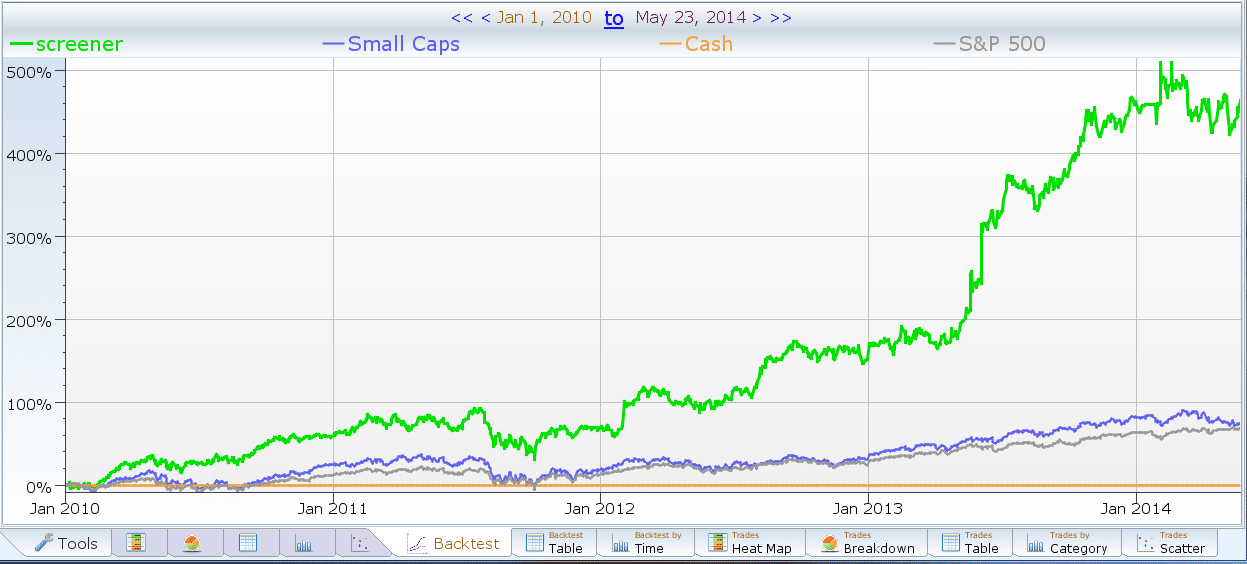Click the "<<" jump-back date arrows
The image size is (1247, 564).
coord(461,18)
